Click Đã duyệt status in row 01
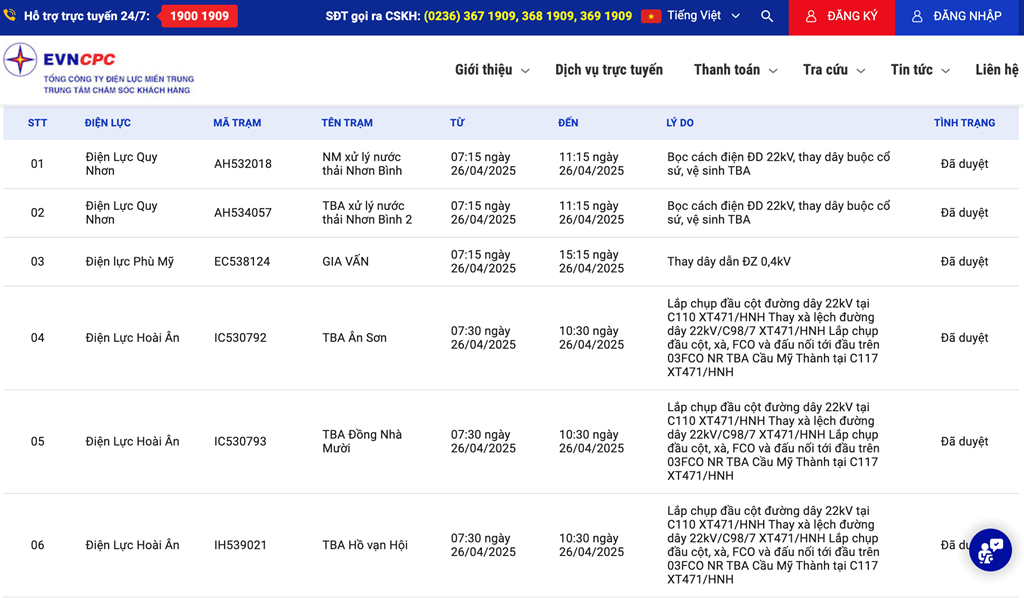This screenshot has width=1024, height=598. click(965, 164)
